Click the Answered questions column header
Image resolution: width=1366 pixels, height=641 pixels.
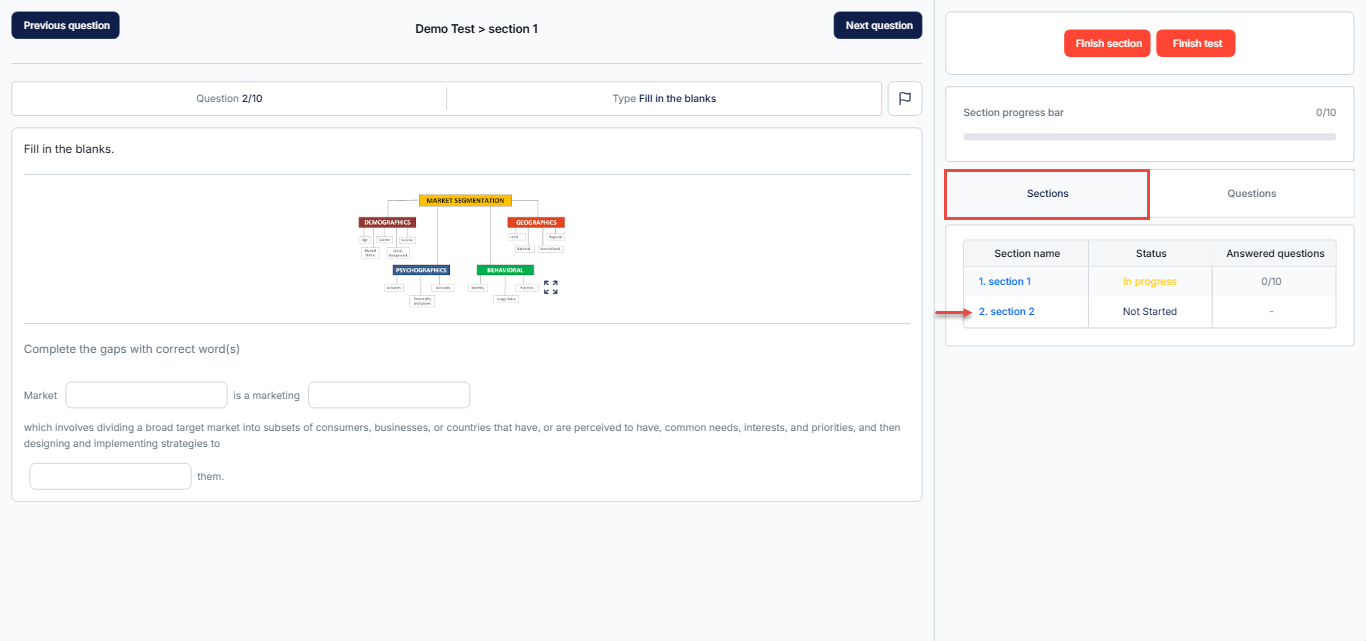pyautogui.click(x=1274, y=254)
